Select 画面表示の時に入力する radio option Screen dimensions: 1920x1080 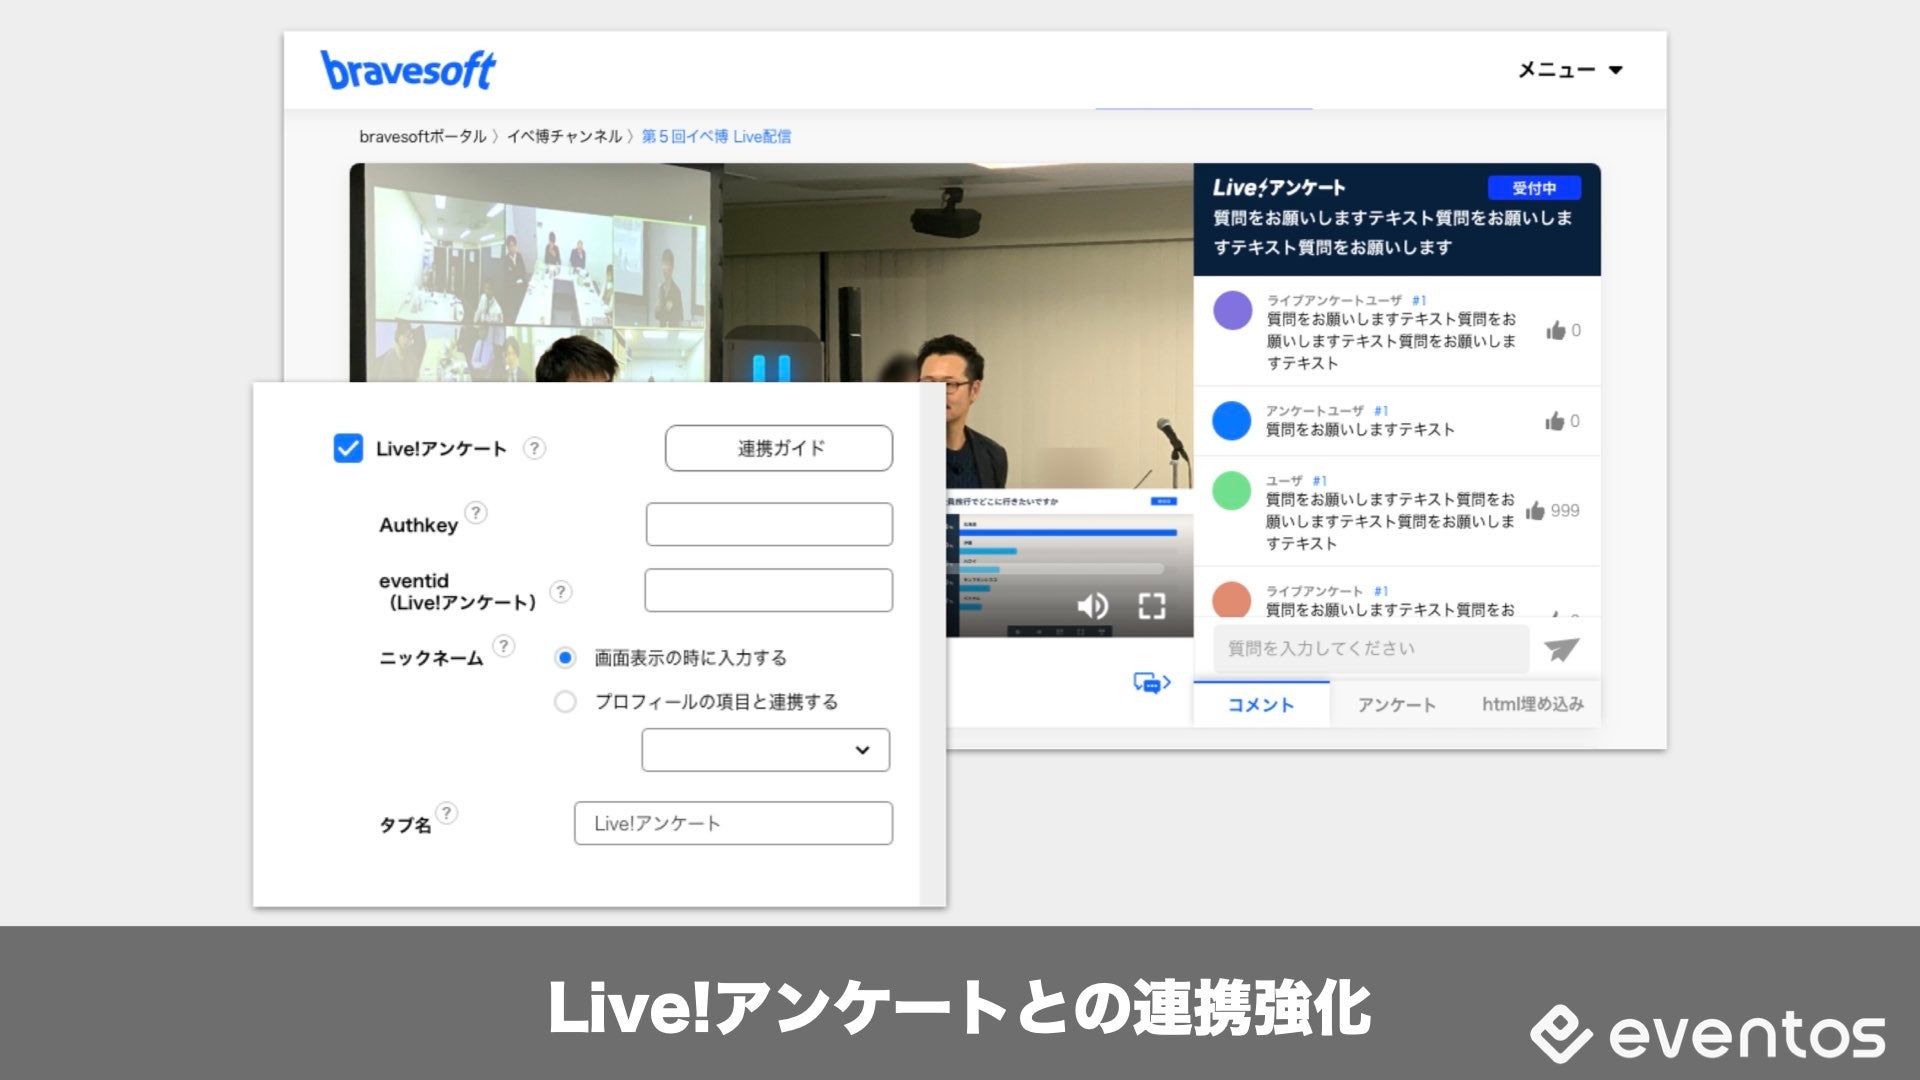tap(565, 658)
